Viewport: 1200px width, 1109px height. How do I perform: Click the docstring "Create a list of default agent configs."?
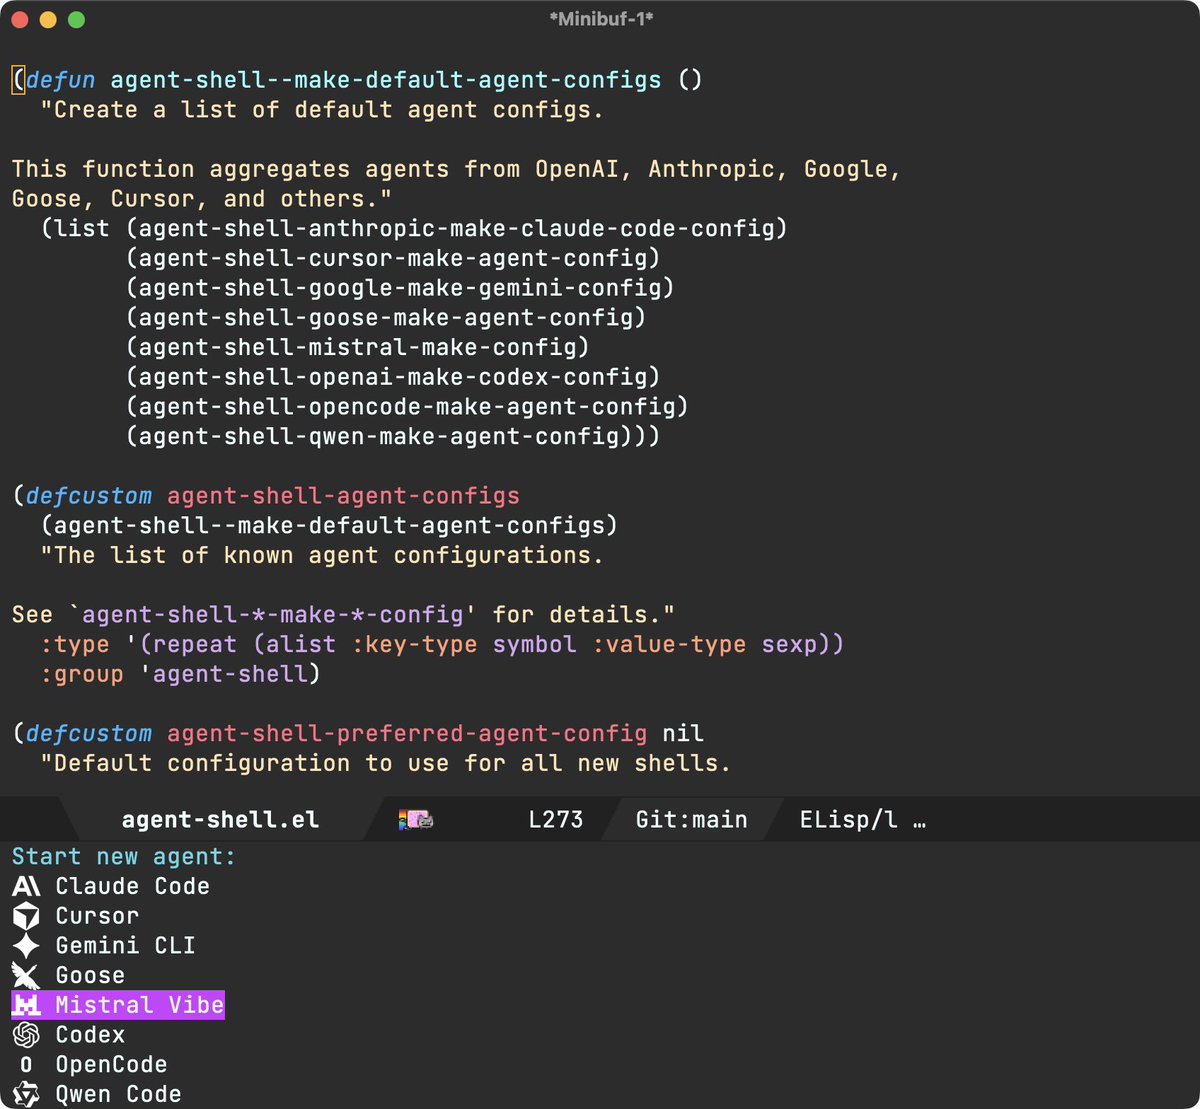coord(322,110)
